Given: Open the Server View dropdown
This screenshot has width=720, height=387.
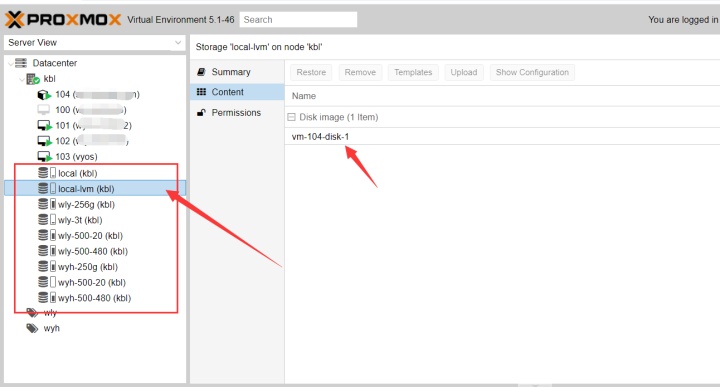Looking at the screenshot, I should click(x=177, y=43).
